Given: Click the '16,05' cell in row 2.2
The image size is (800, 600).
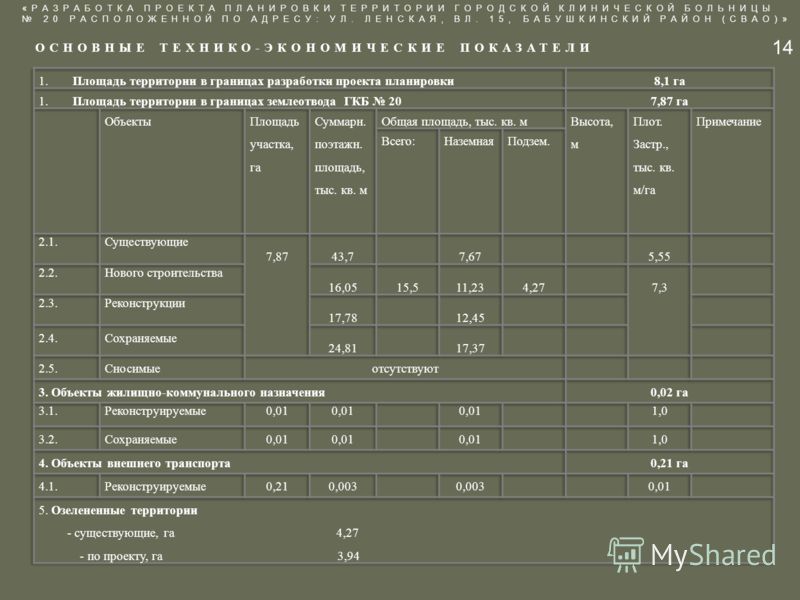Looking at the screenshot, I should click(x=342, y=288).
